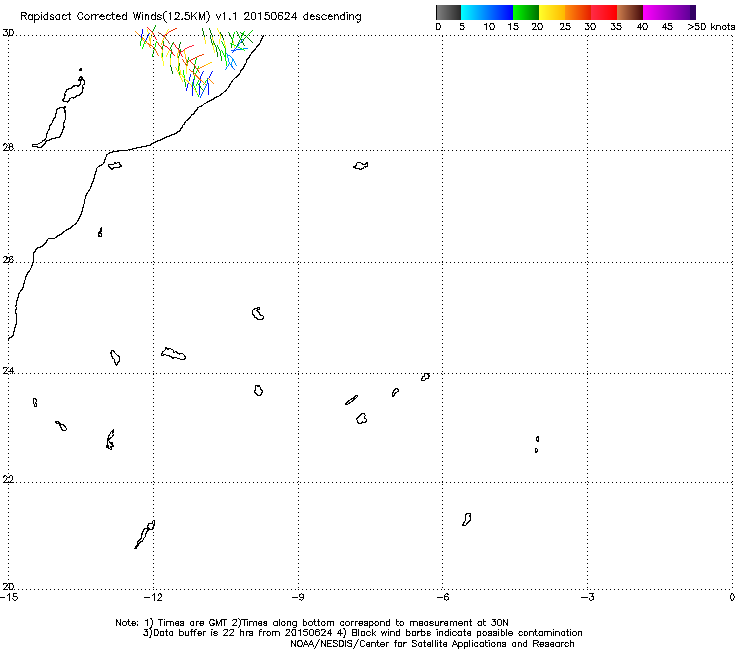This screenshot has width=740, height=650.
Task: Select the '-3' longitude axis label
Action: (587, 597)
